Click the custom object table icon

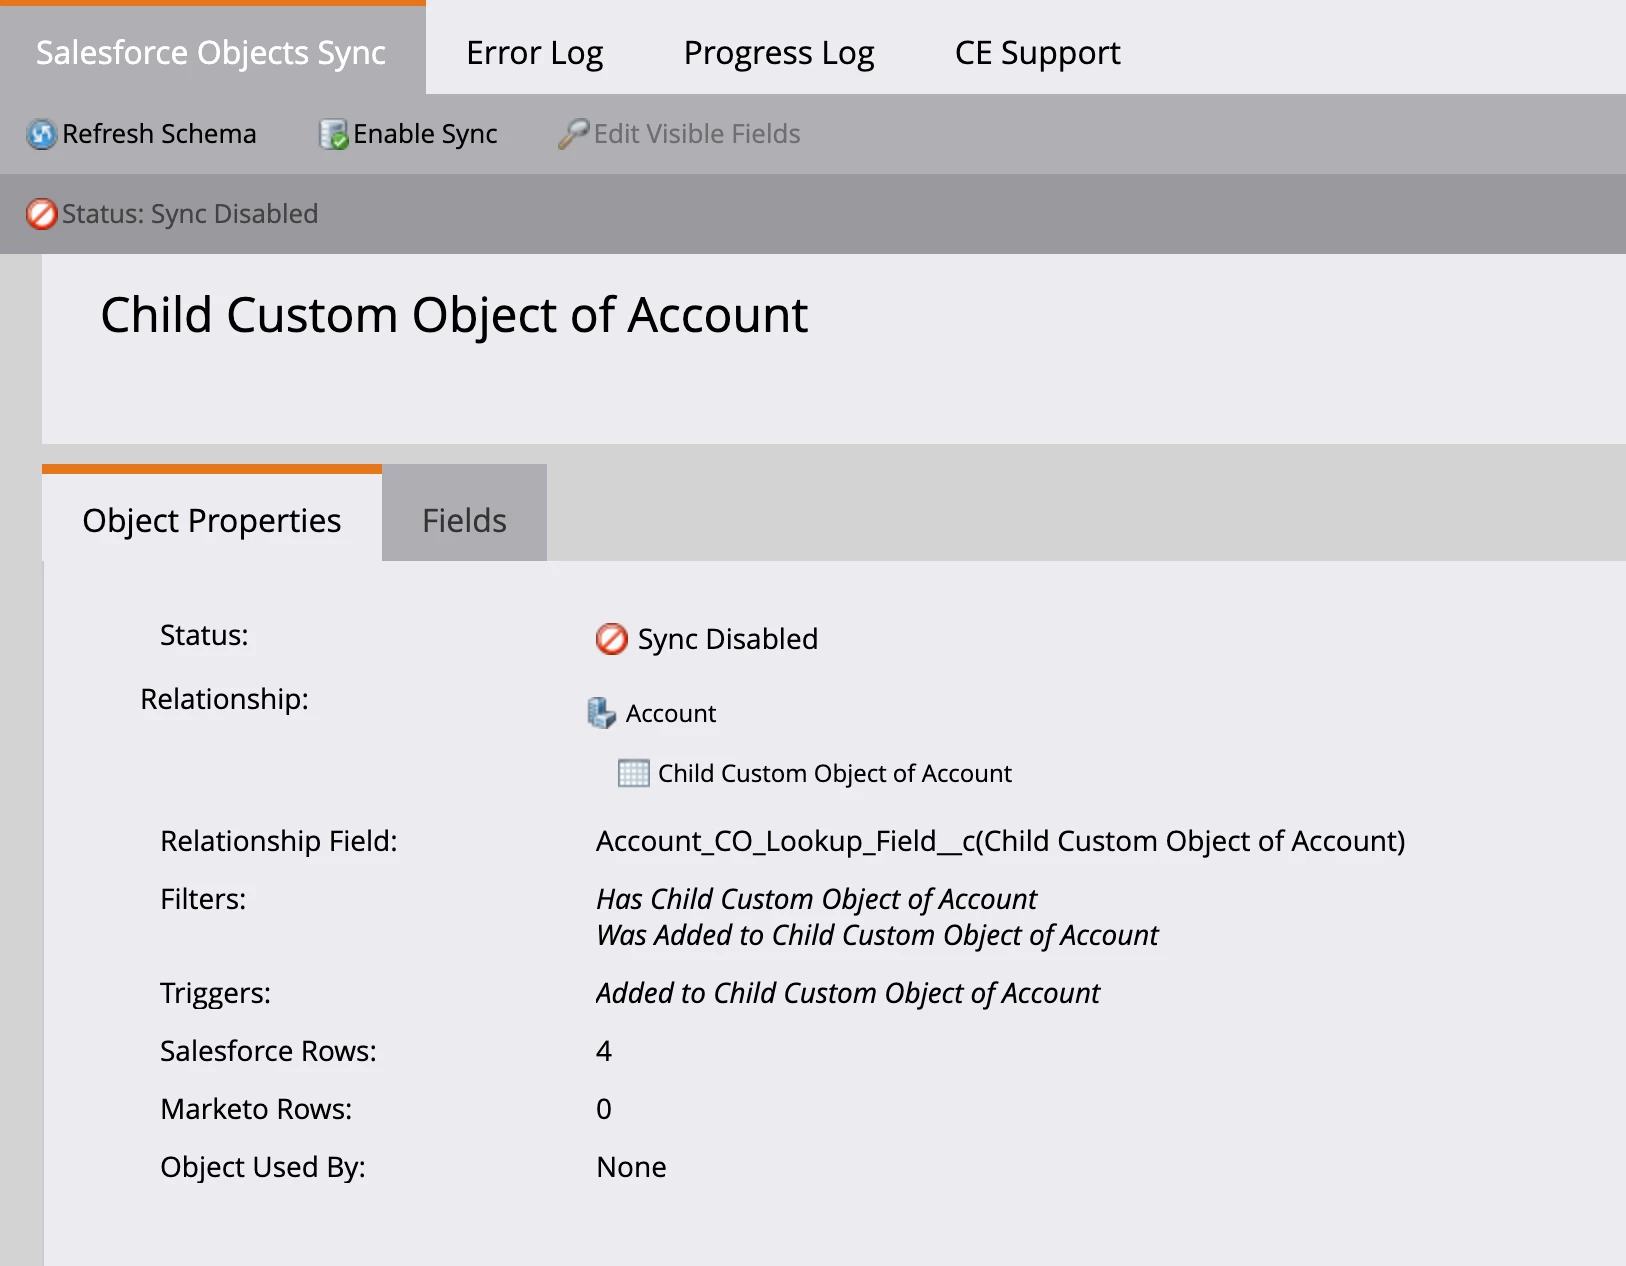pyautogui.click(x=633, y=773)
